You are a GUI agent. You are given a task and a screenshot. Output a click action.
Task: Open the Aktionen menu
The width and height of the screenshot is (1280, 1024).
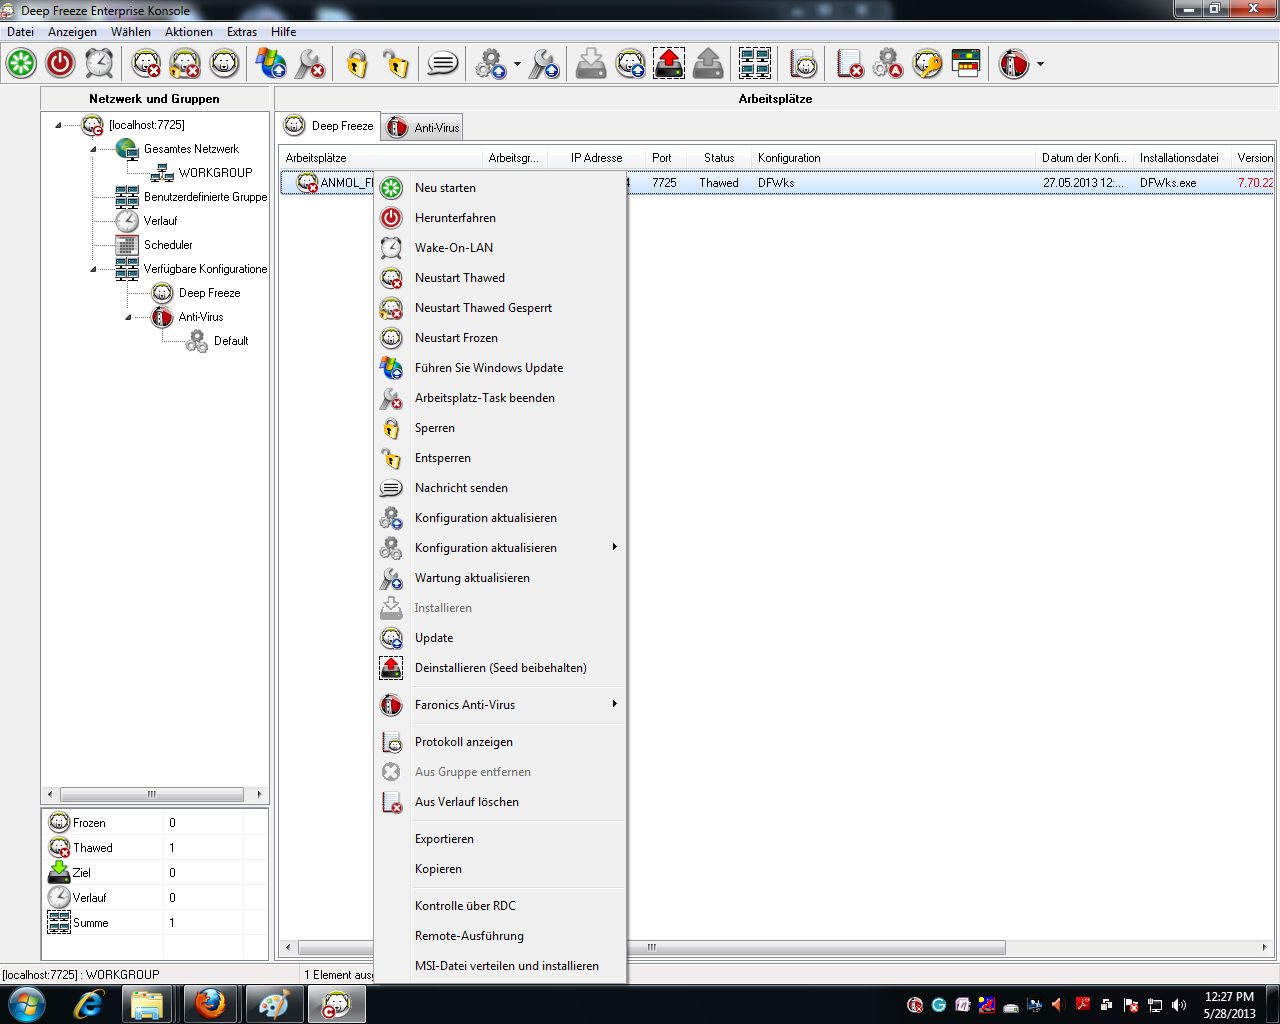pyautogui.click(x=189, y=32)
